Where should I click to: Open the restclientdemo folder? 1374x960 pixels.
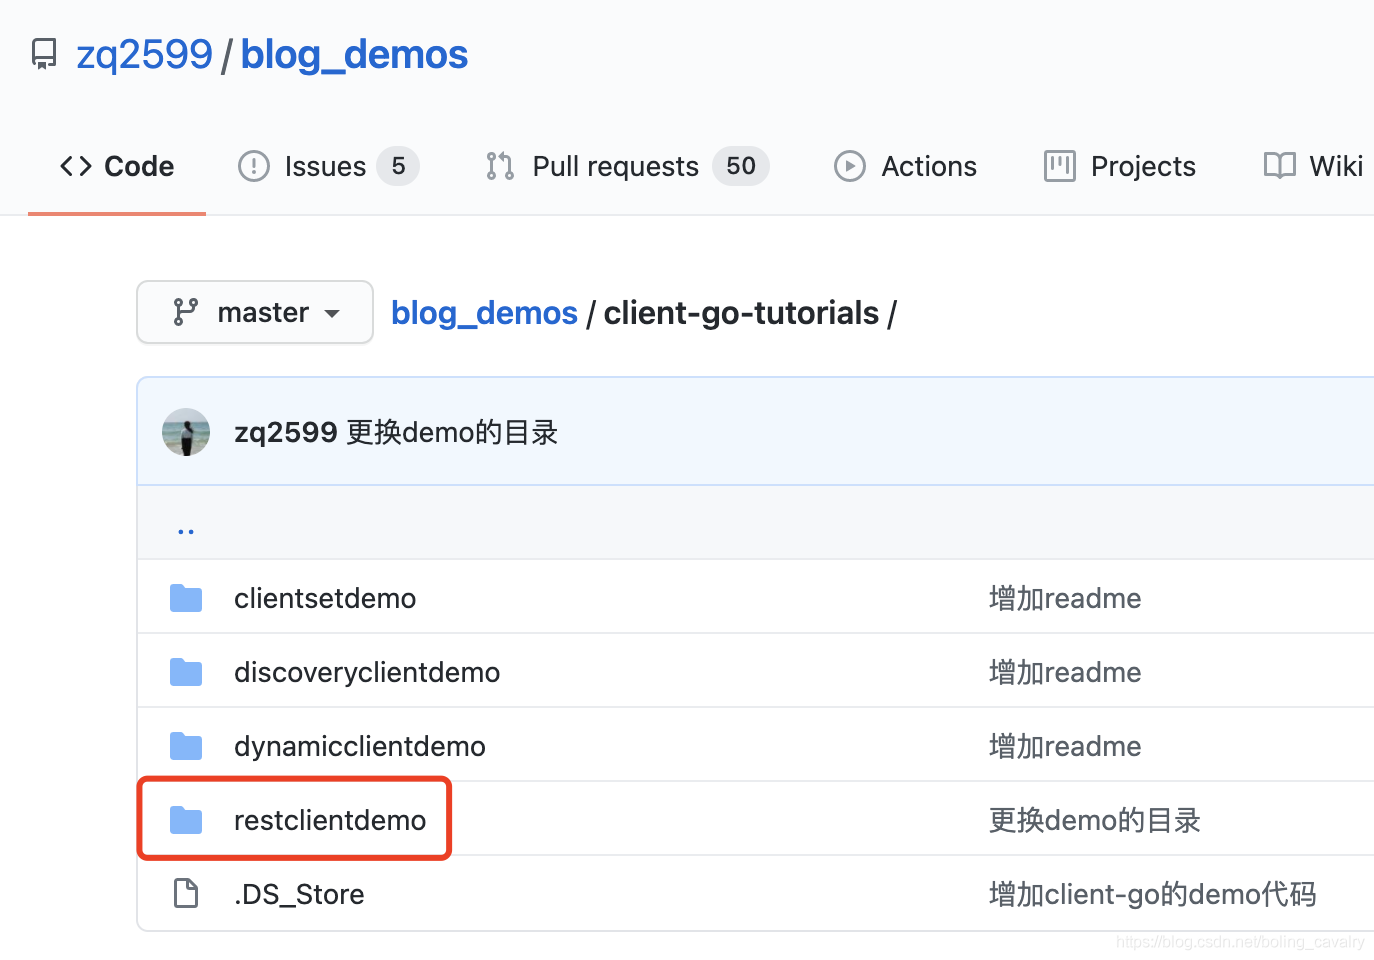click(330, 820)
